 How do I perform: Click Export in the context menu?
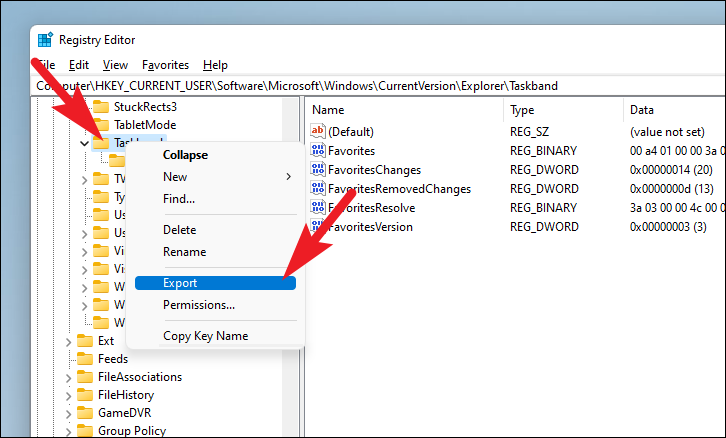215,283
